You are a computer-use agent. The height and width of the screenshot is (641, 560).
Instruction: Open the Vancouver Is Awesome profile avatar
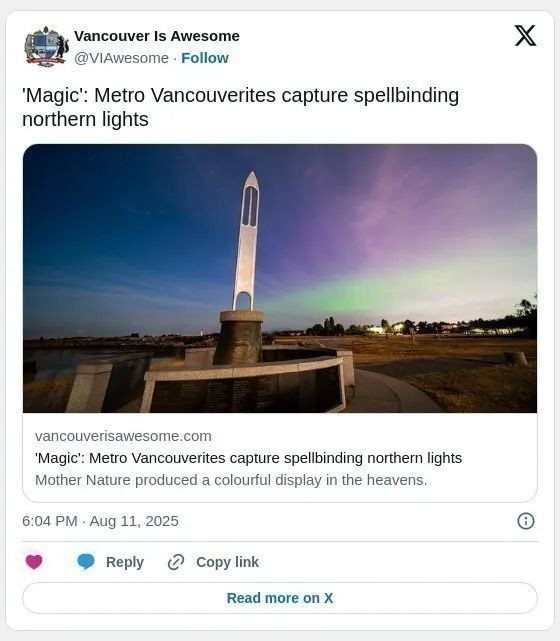46,47
